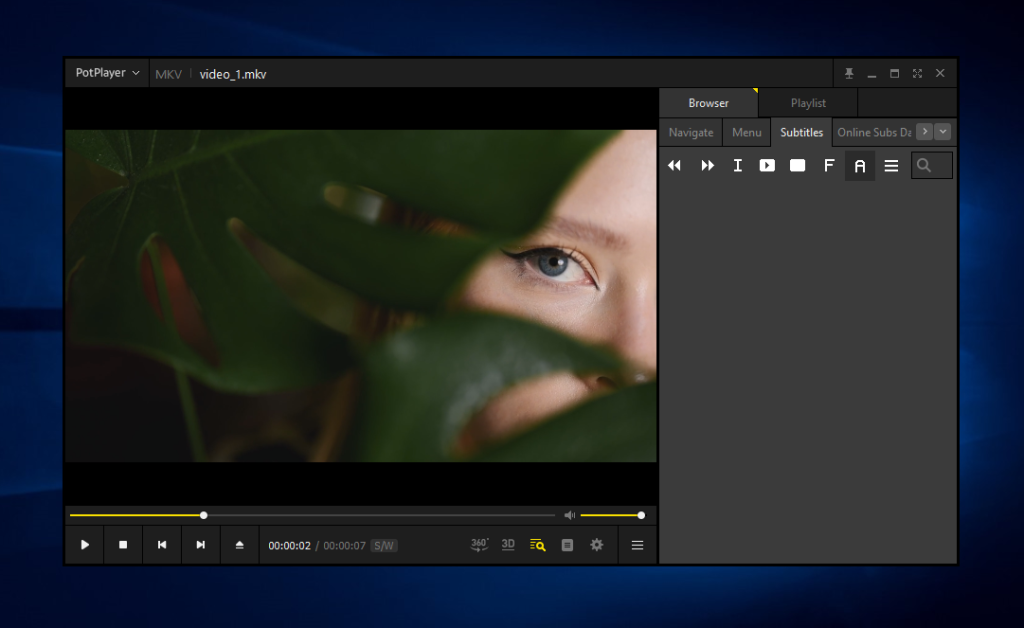Stop video playback

[123, 545]
